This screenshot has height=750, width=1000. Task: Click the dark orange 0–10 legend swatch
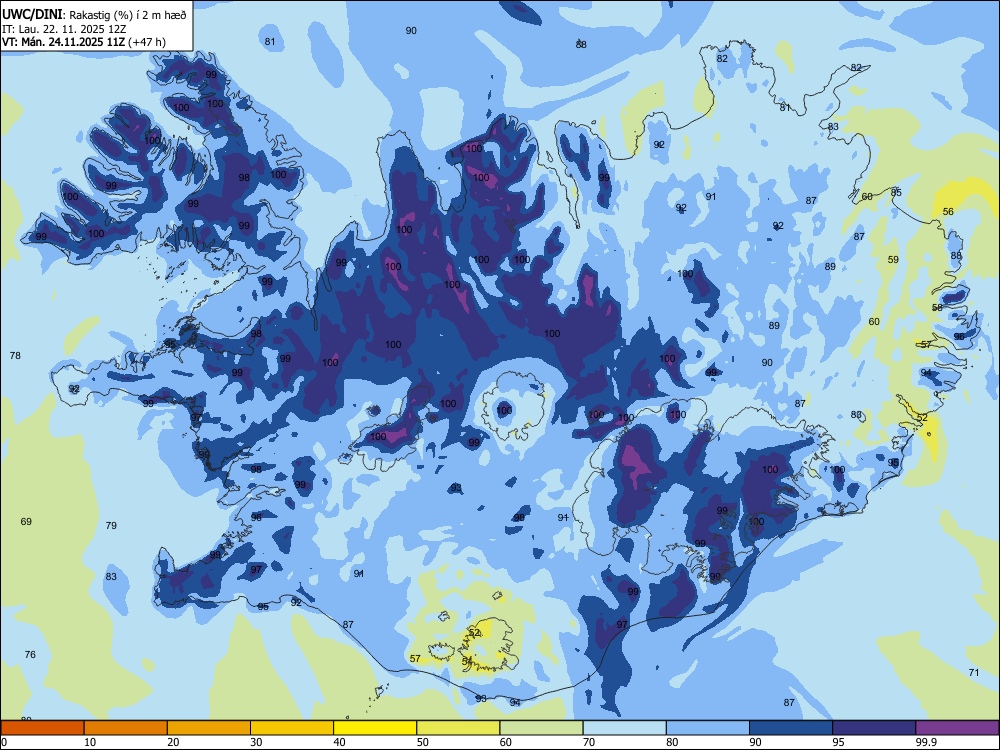click(42, 728)
